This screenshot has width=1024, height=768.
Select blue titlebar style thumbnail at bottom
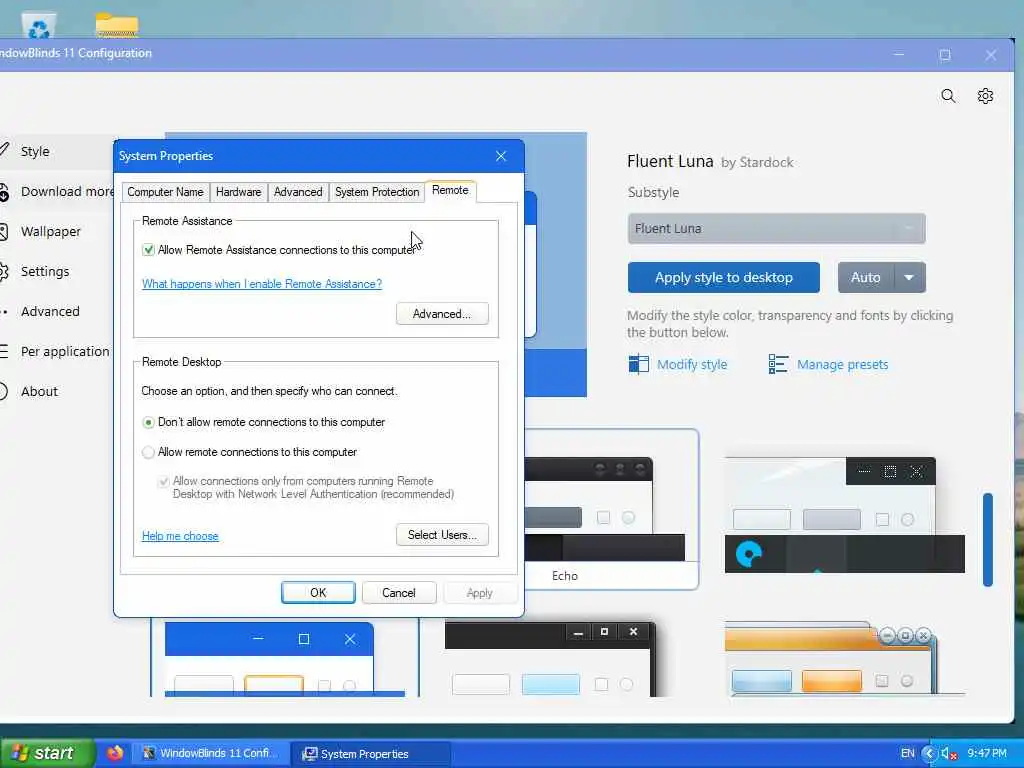(285, 659)
